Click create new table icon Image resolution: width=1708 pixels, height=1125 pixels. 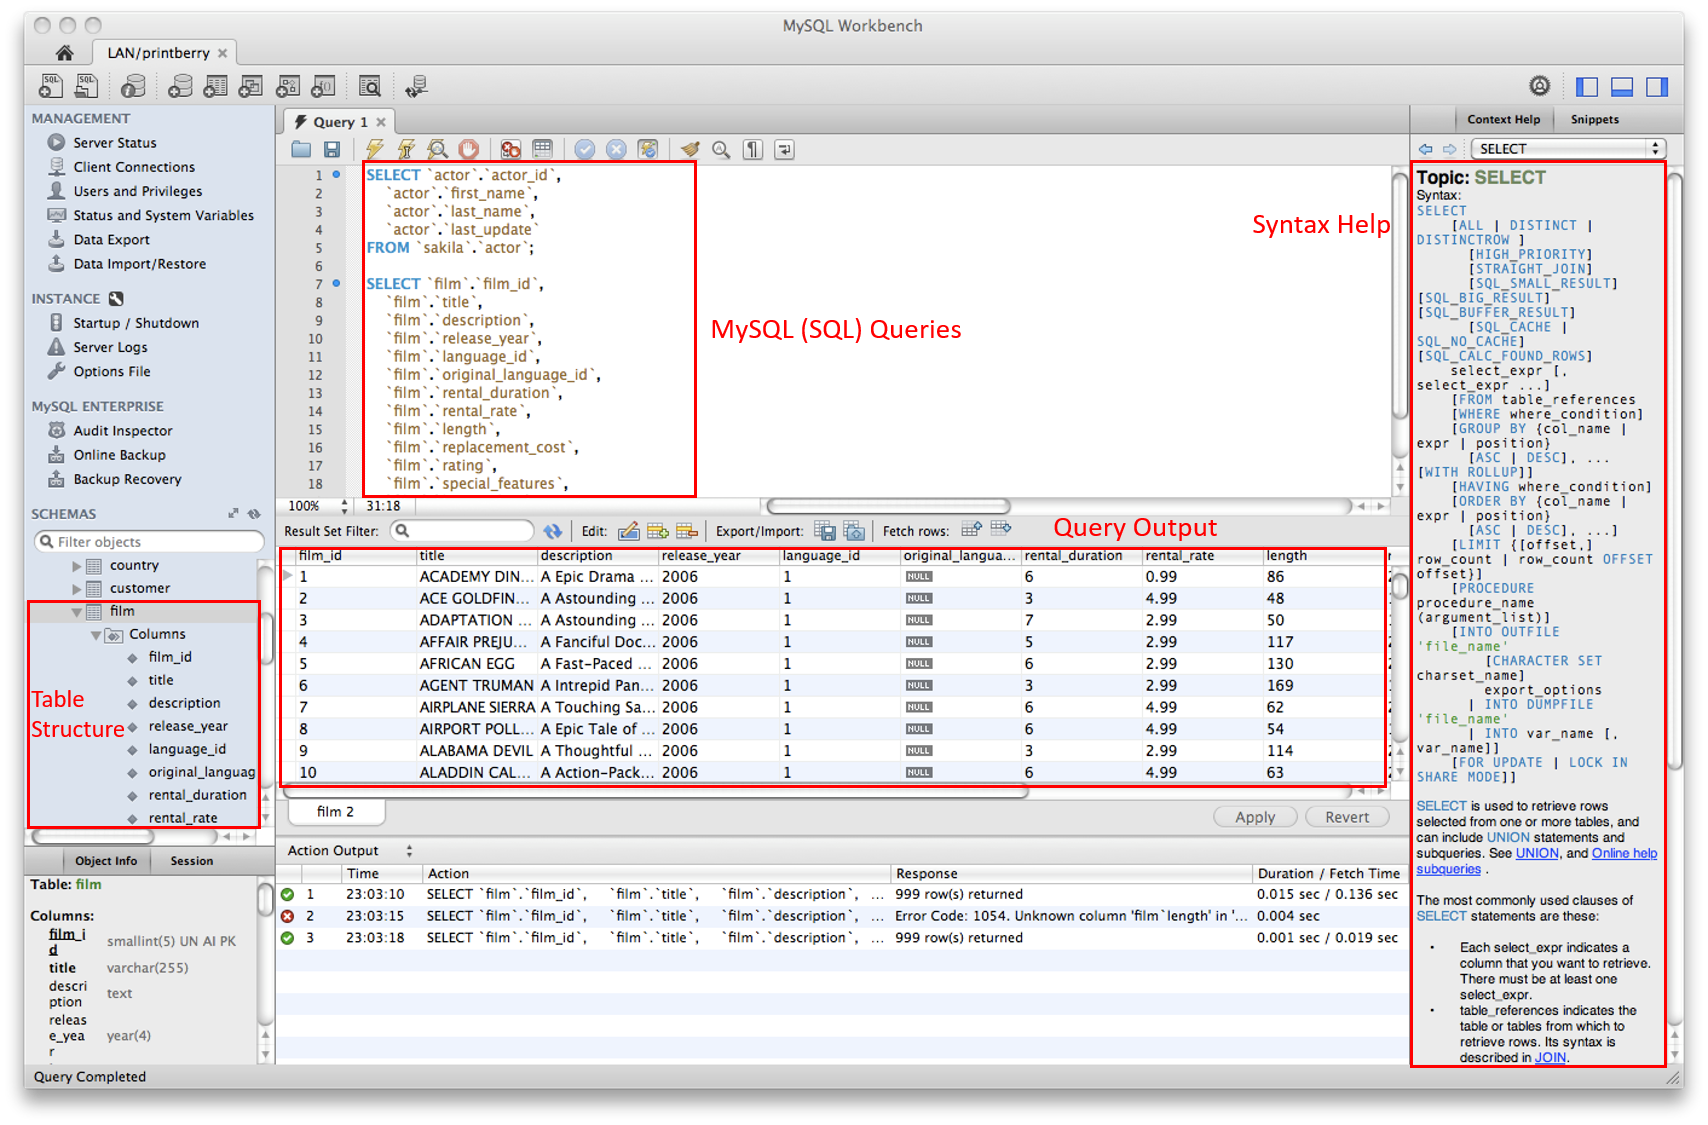[x=215, y=87]
